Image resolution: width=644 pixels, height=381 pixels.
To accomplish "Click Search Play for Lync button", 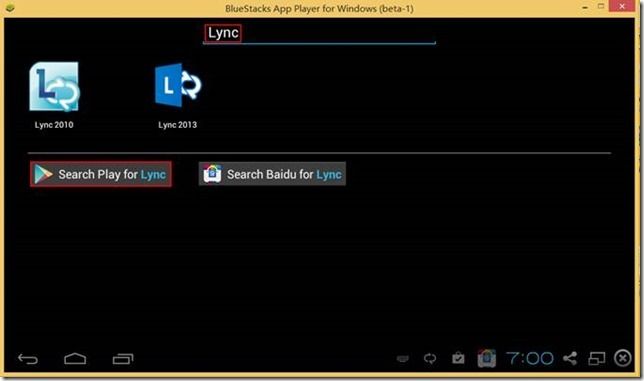I will pyautogui.click(x=101, y=174).
